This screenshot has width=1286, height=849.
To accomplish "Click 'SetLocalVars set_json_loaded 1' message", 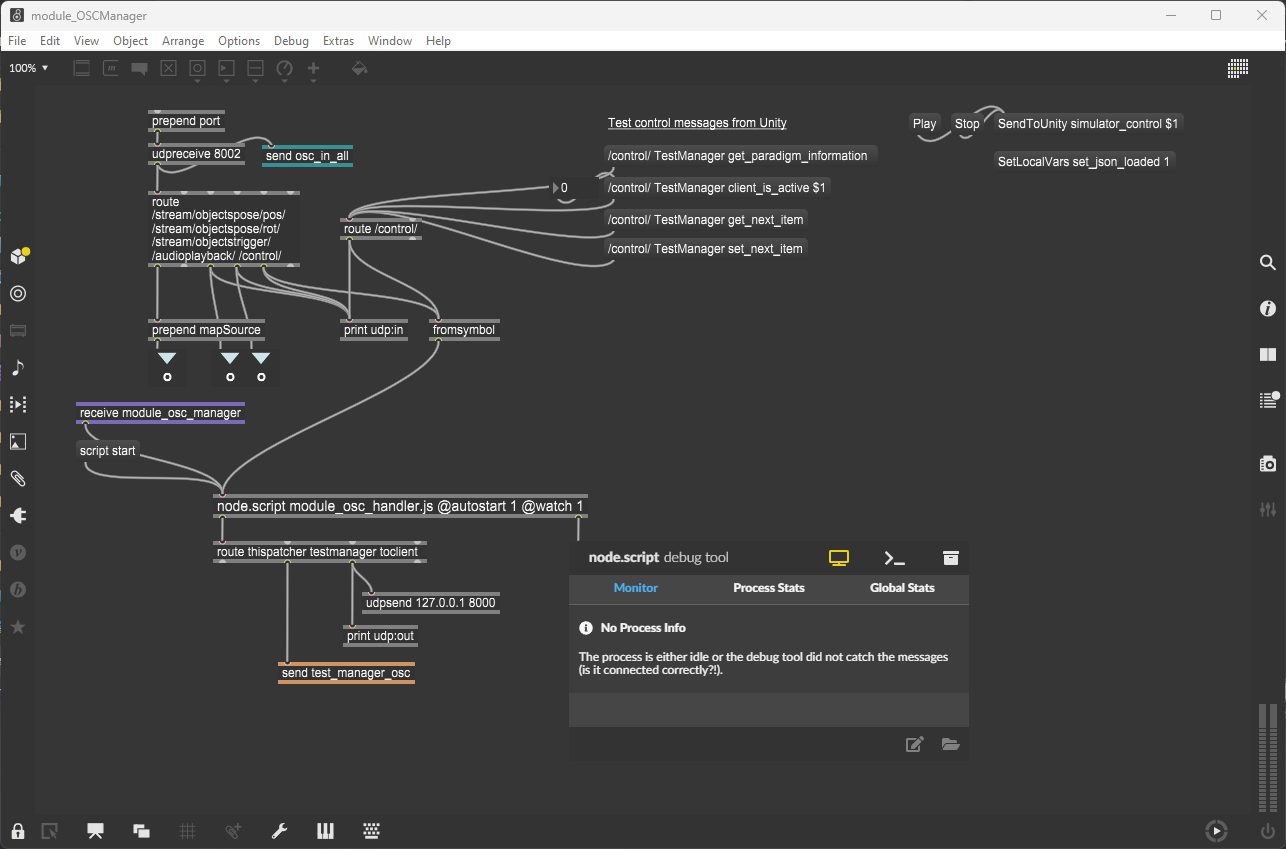I will tap(1084, 161).
